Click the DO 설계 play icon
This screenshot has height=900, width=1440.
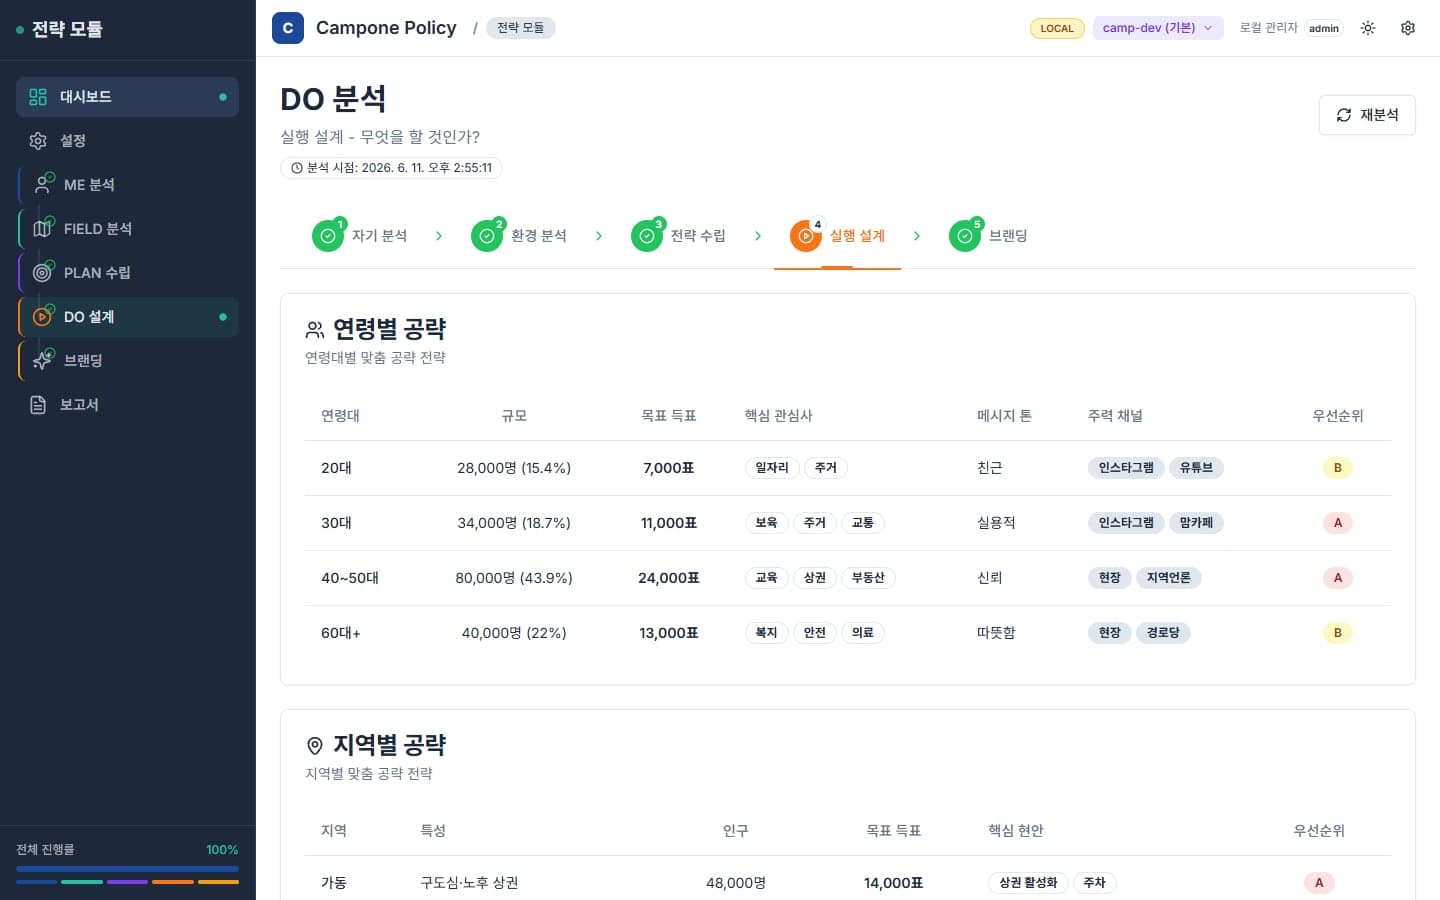(x=43, y=317)
